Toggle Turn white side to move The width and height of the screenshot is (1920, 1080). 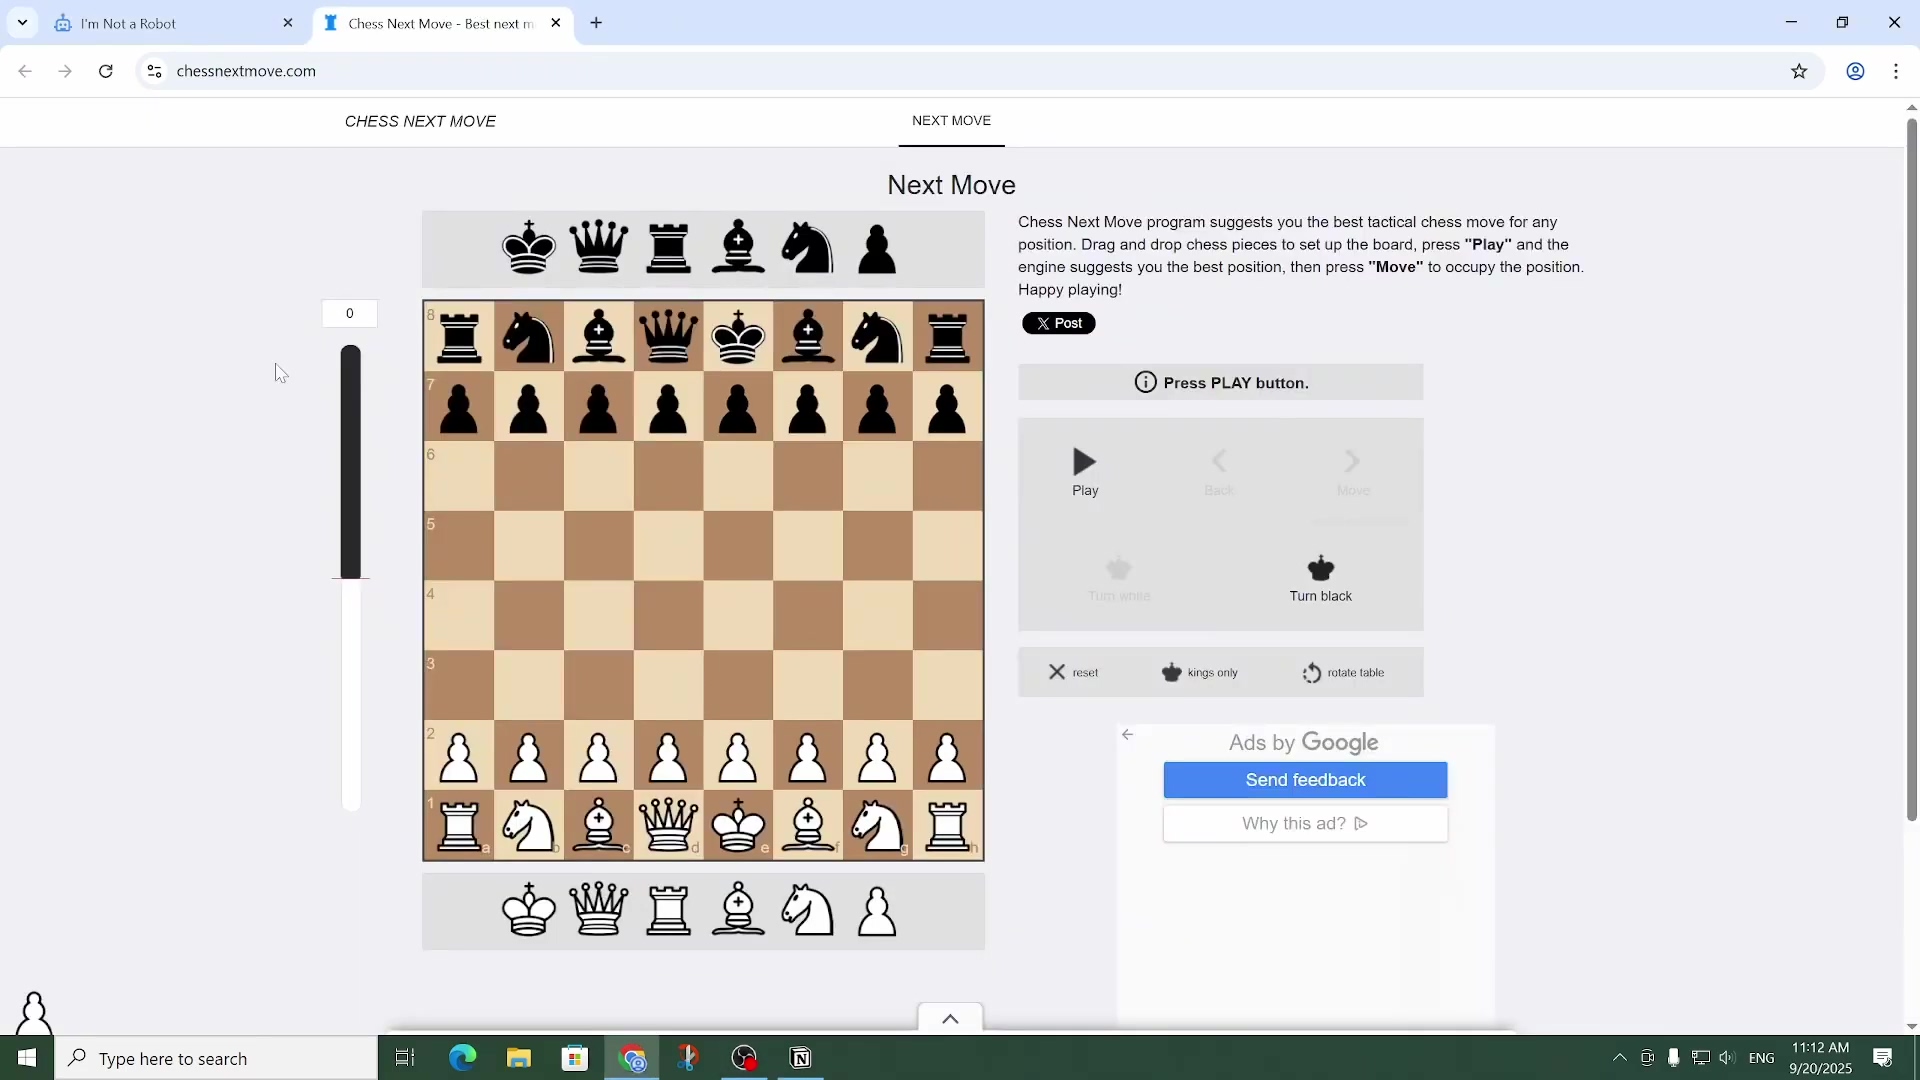point(1119,579)
